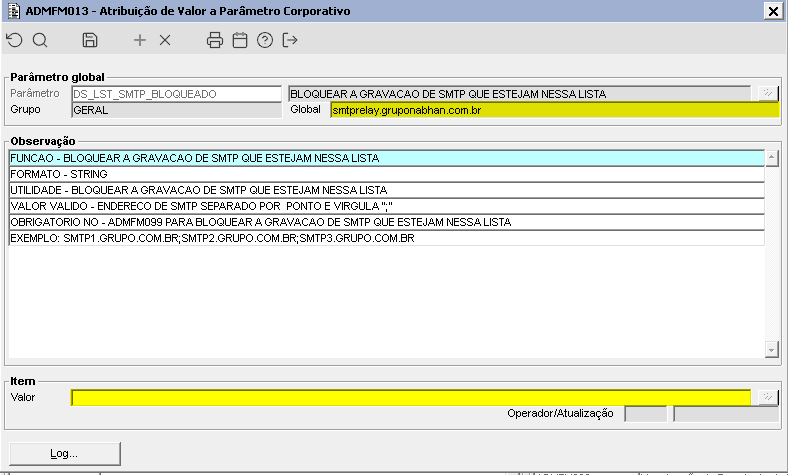Image resolution: width=788 pixels, height=475 pixels.
Task: Select row 'UTILIDADE - BLOQUEAR A GRAVACAO'
Action: pyautogui.click(x=387, y=191)
